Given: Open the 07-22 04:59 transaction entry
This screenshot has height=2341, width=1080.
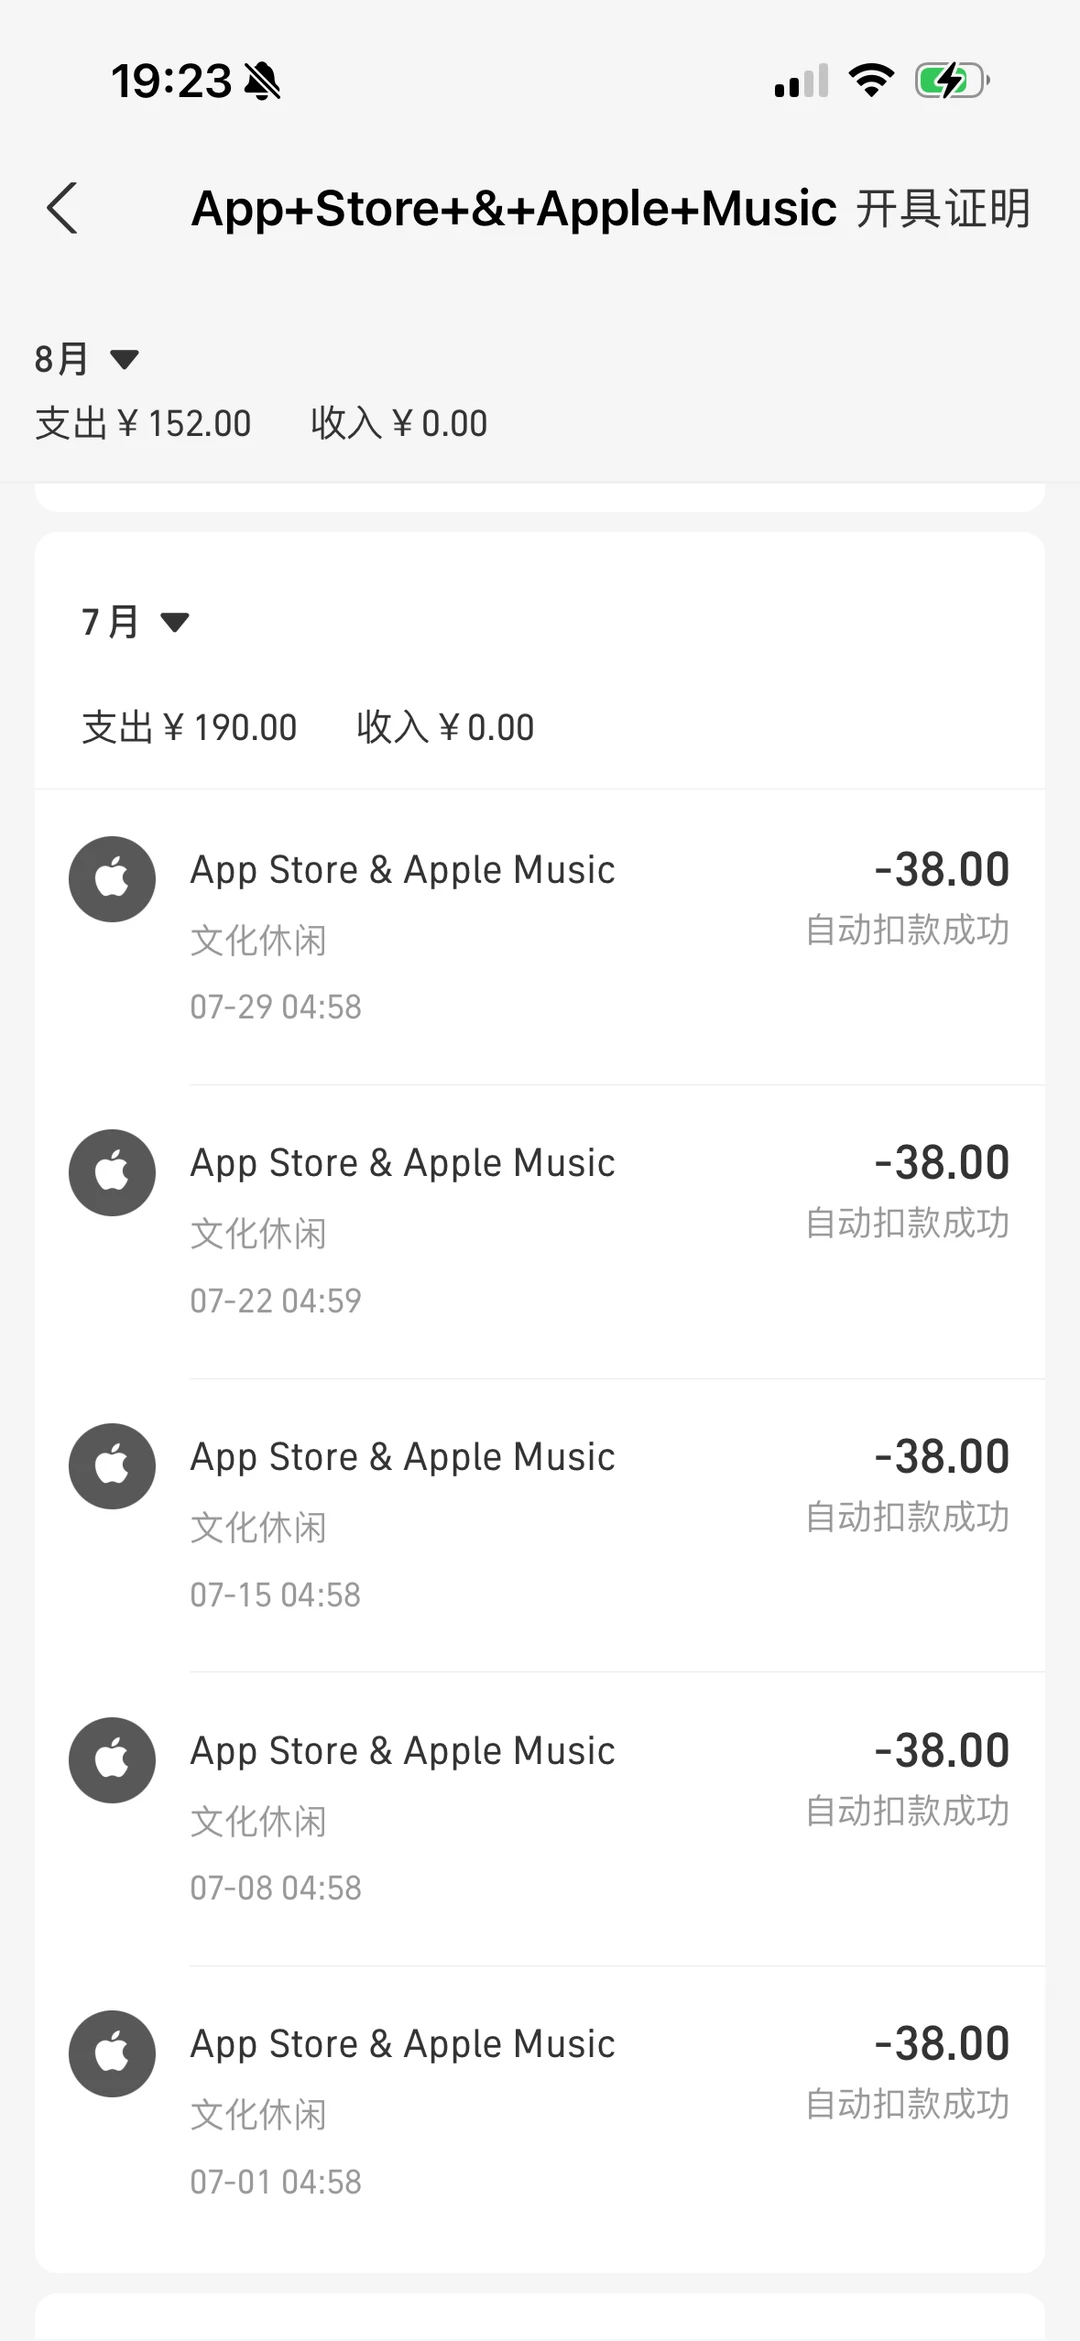Looking at the screenshot, I should [x=540, y=1230].
